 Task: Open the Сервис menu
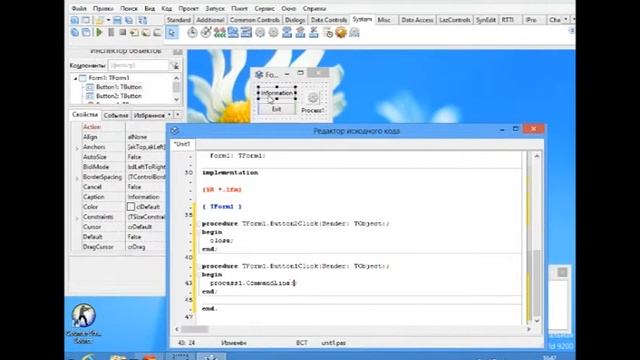point(264,8)
